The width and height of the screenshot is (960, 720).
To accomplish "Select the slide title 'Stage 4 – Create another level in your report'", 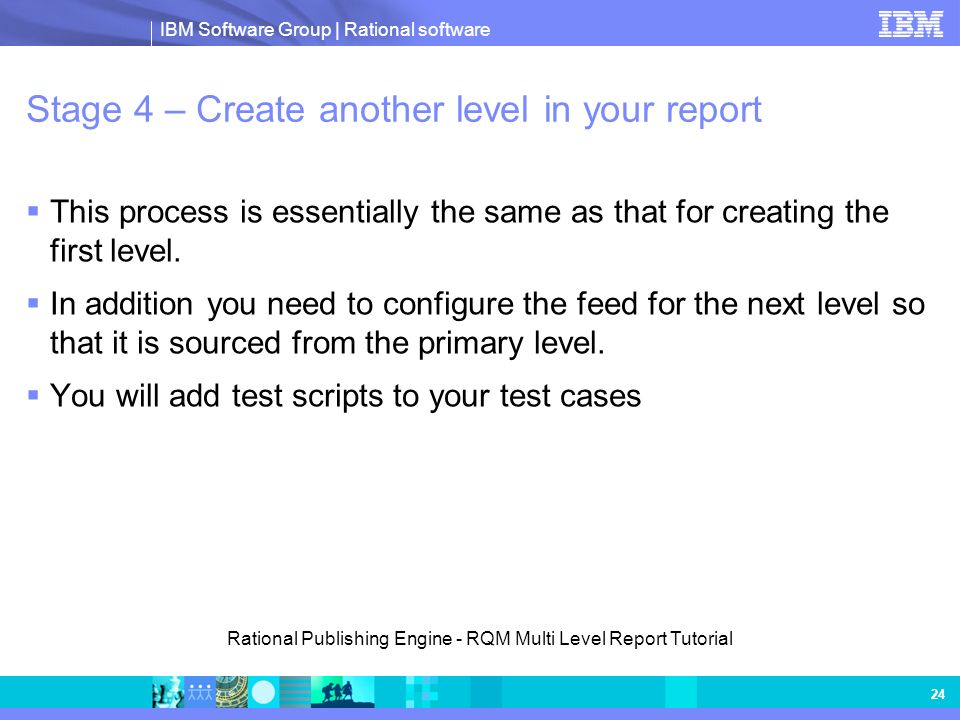I will [394, 110].
